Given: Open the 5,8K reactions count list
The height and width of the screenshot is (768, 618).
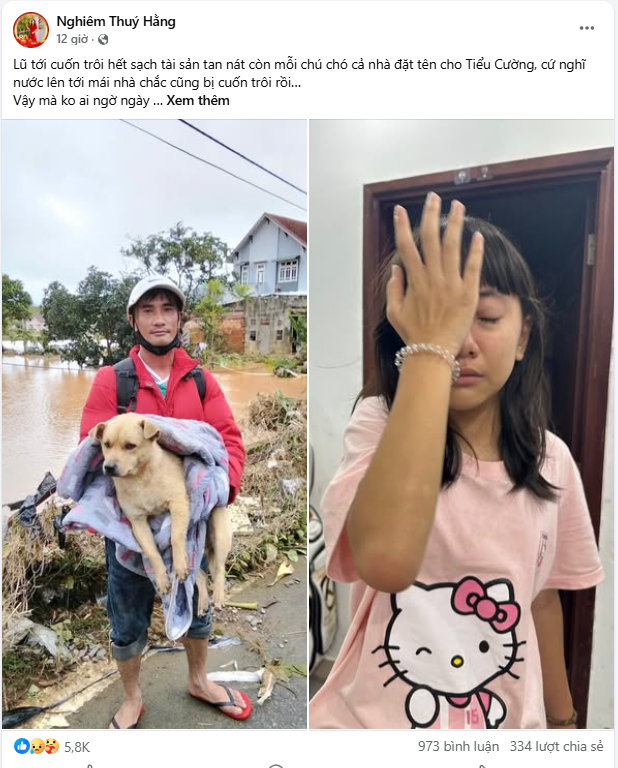Looking at the screenshot, I should click(x=77, y=747).
